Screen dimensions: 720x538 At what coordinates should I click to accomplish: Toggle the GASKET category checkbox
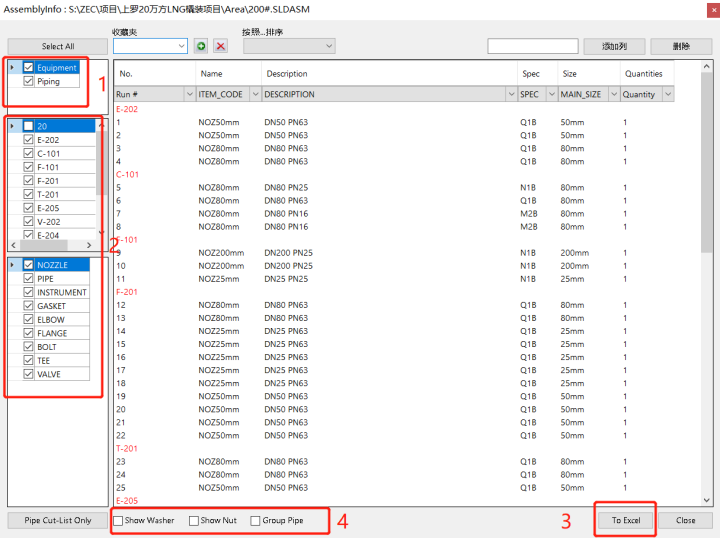[x=28, y=306]
